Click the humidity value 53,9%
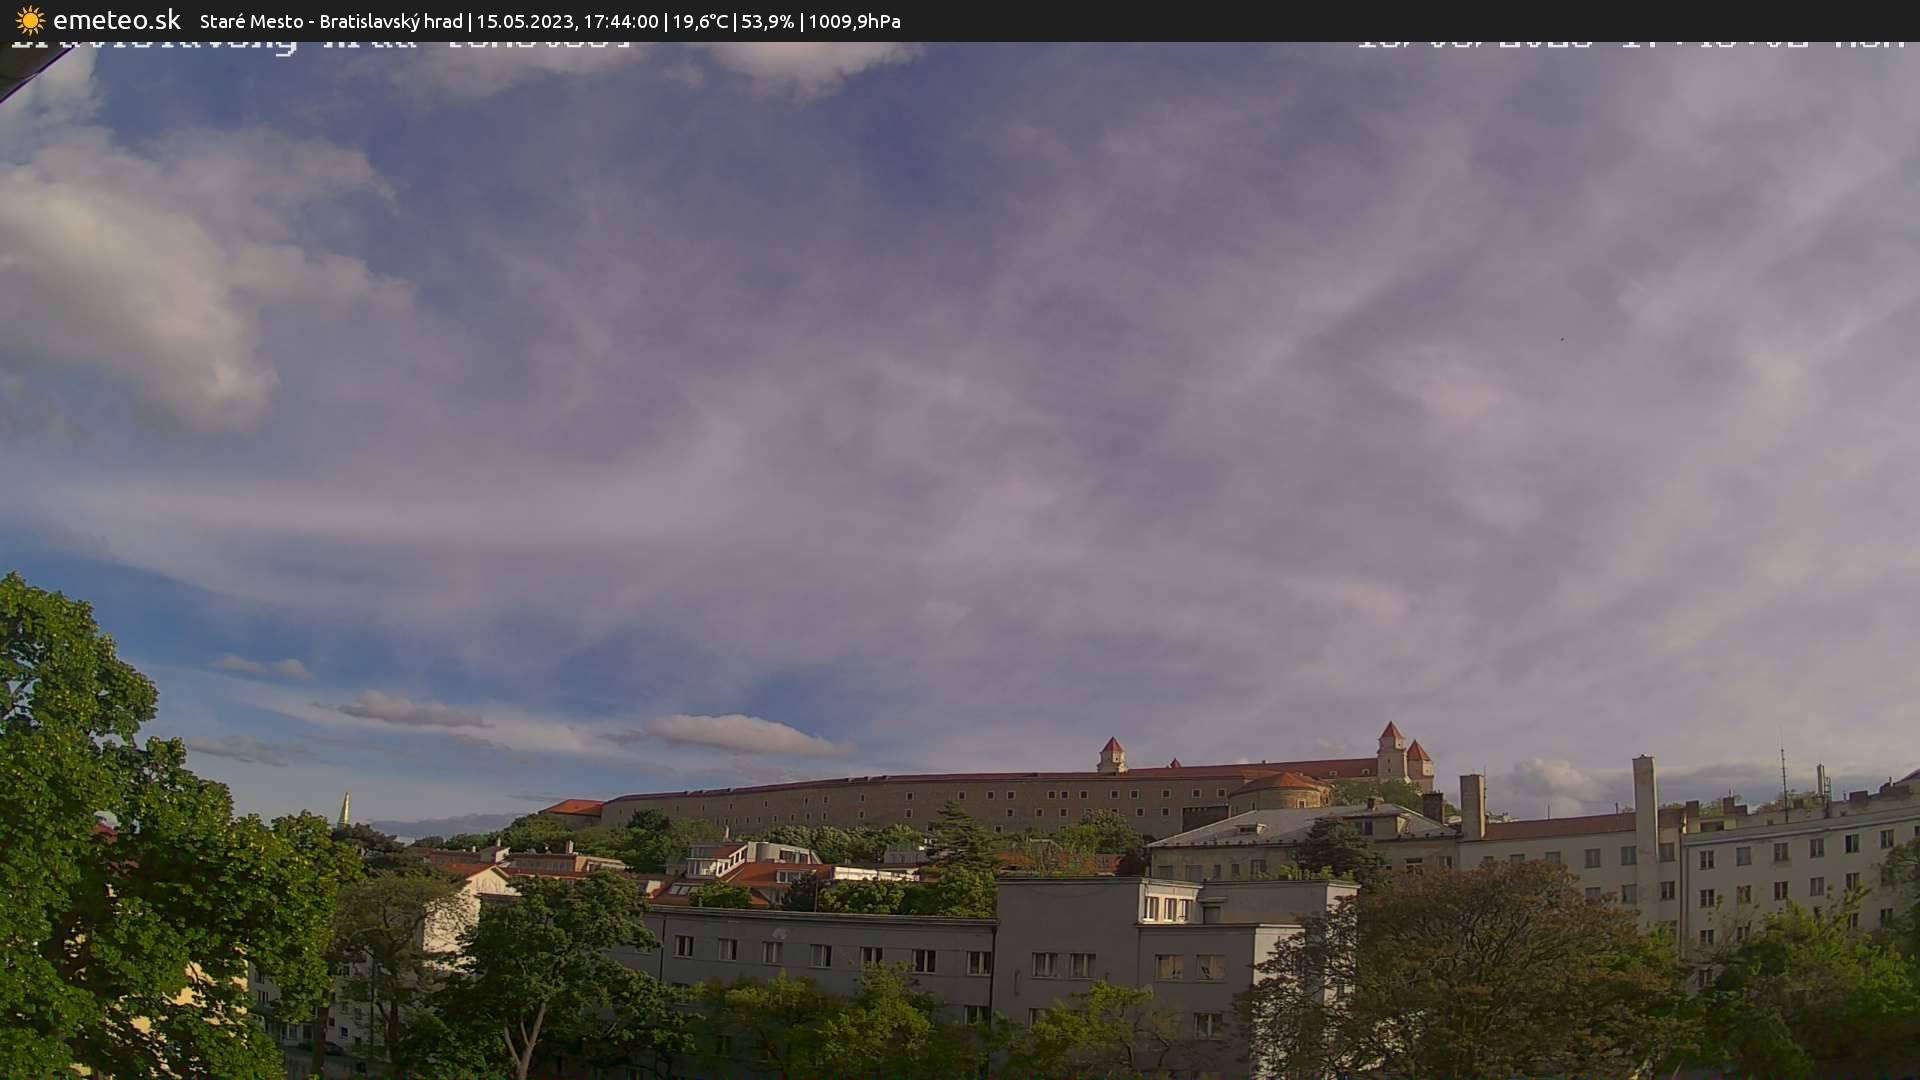 pos(767,21)
